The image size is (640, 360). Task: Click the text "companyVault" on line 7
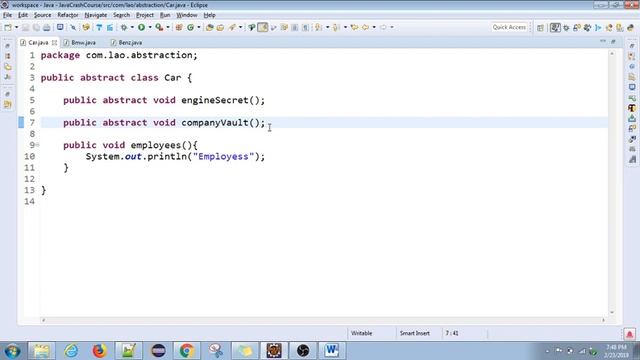point(215,122)
